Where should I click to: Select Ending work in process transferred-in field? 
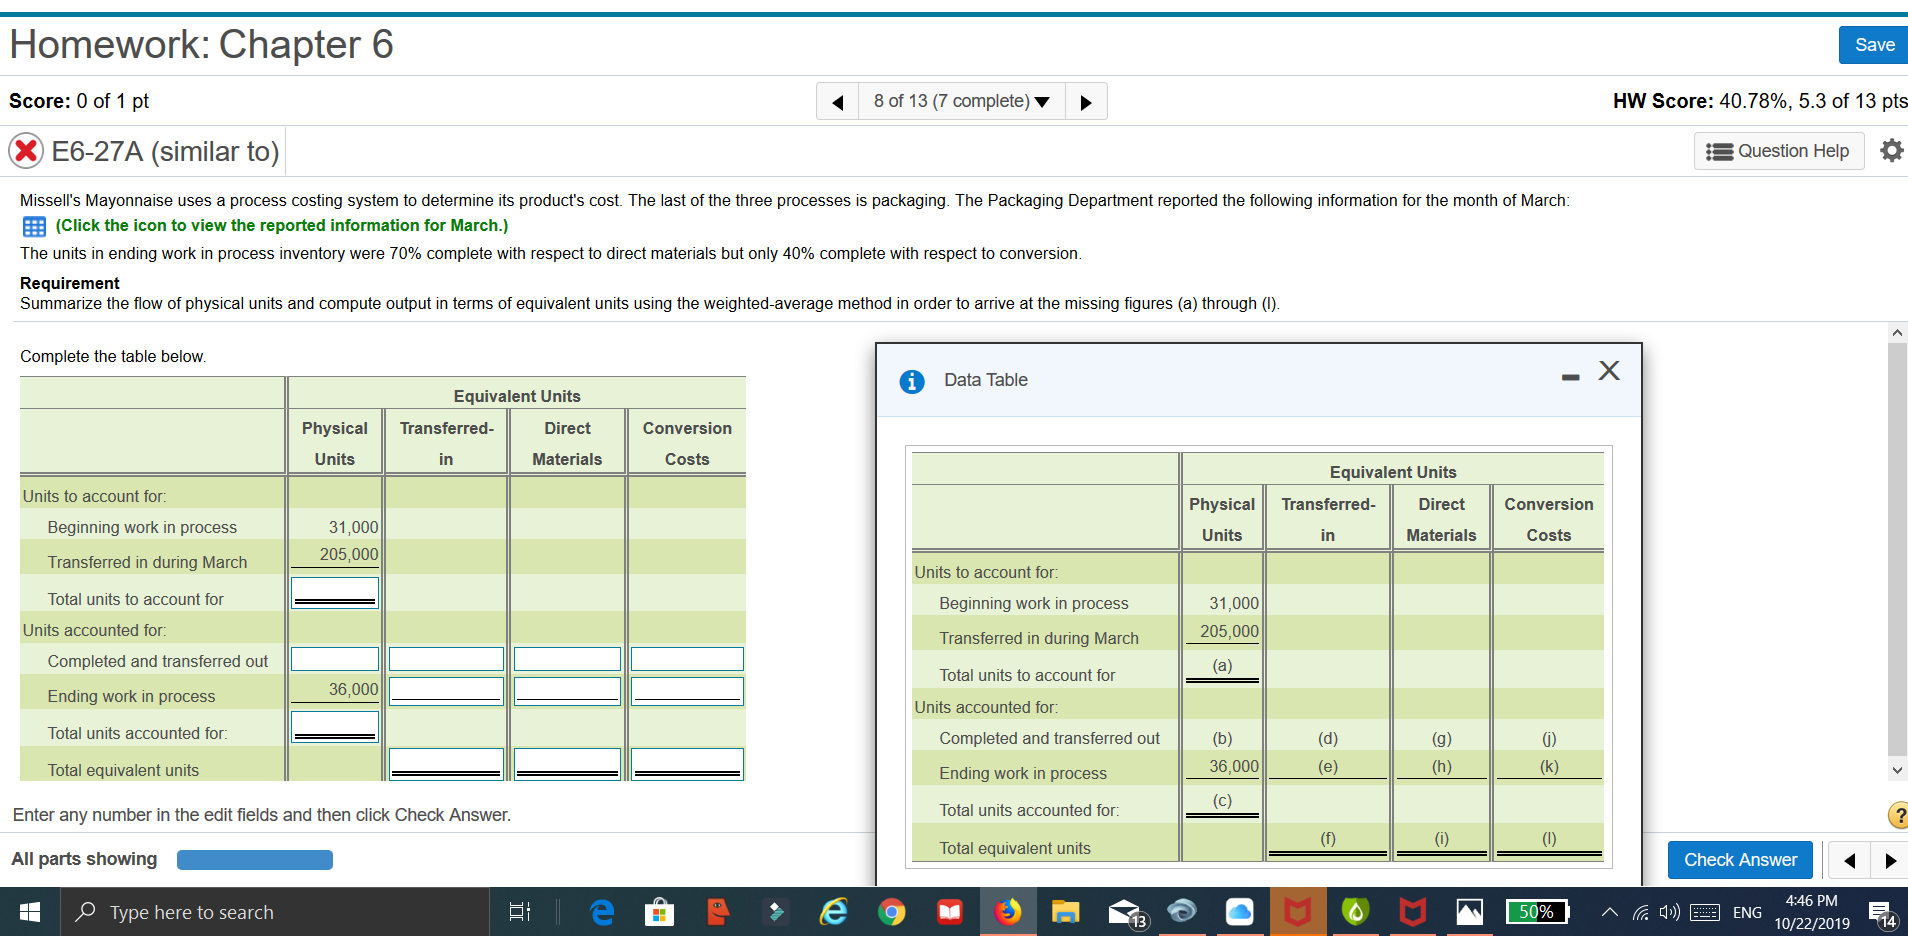pyautogui.click(x=446, y=691)
